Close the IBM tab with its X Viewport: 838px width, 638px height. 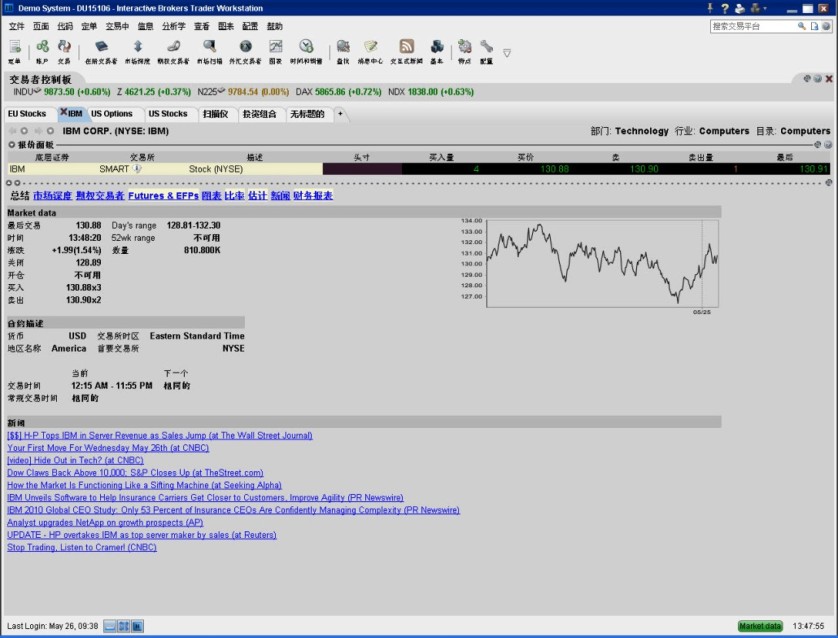pyautogui.click(x=63, y=113)
